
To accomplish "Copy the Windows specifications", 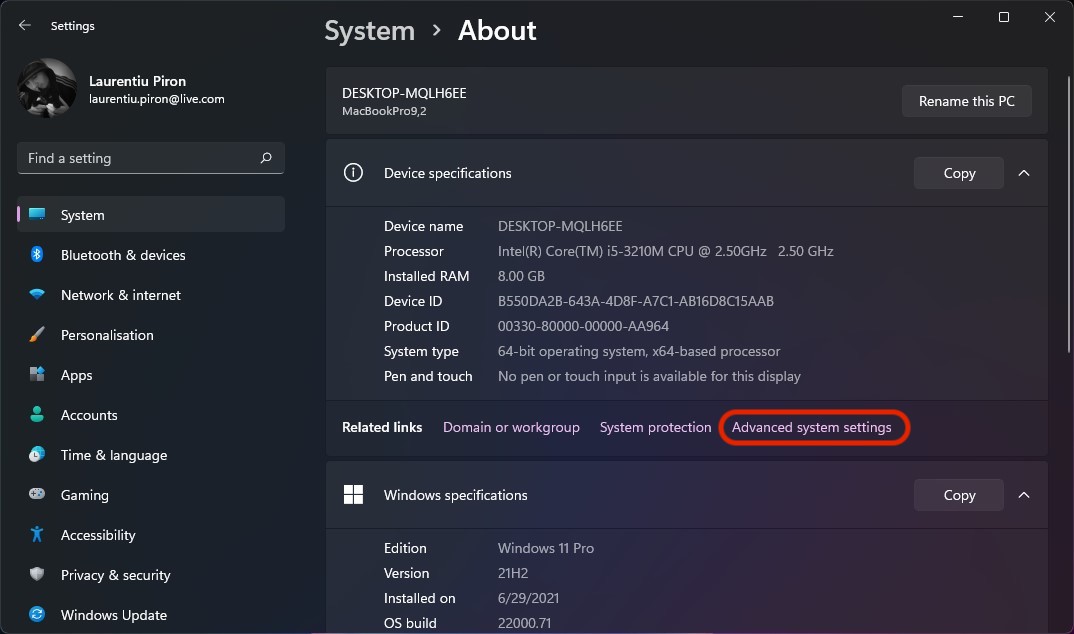I will pos(959,495).
